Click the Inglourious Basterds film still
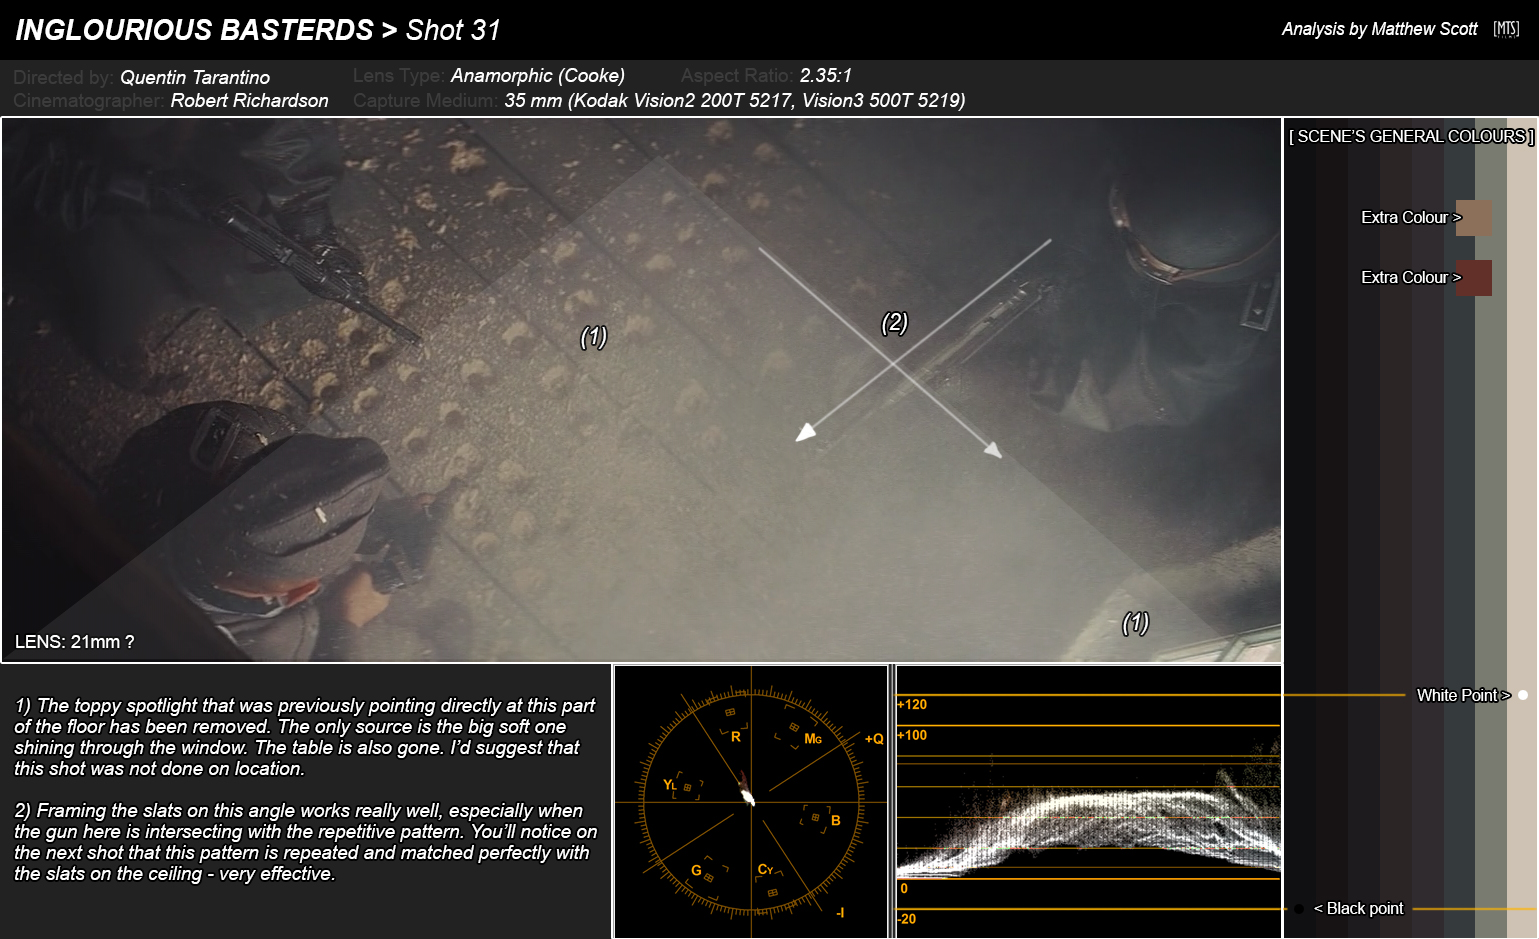This screenshot has height=939, width=1539. click(641, 390)
